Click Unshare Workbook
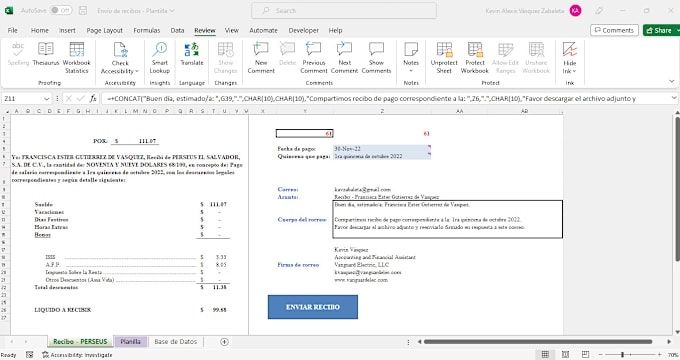The height and width of the screenshot is (360, 680). (x=536, y=58)
